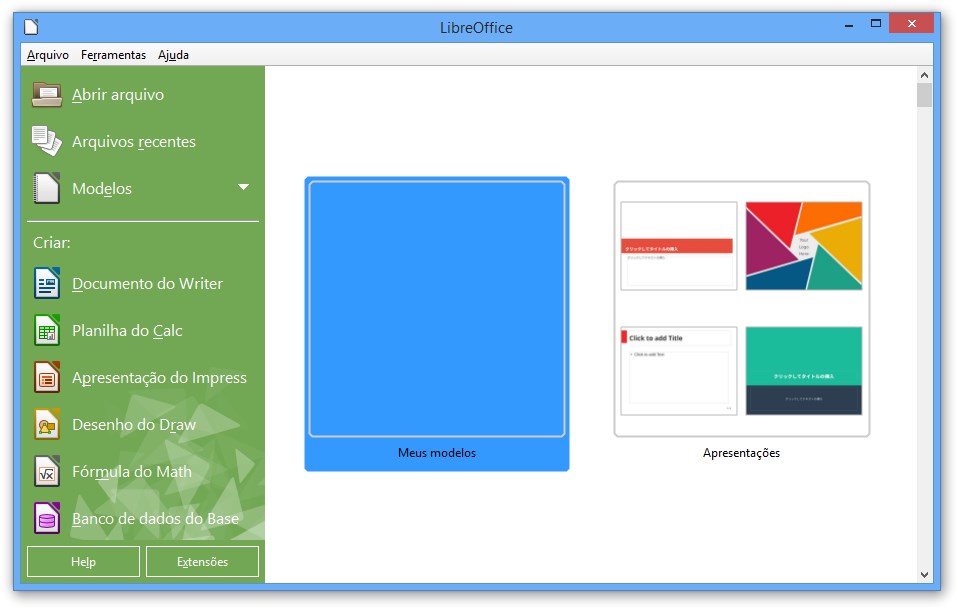Create a new Planilha do Calc
The width and height of the screenshot is (958, 610).
127,331
